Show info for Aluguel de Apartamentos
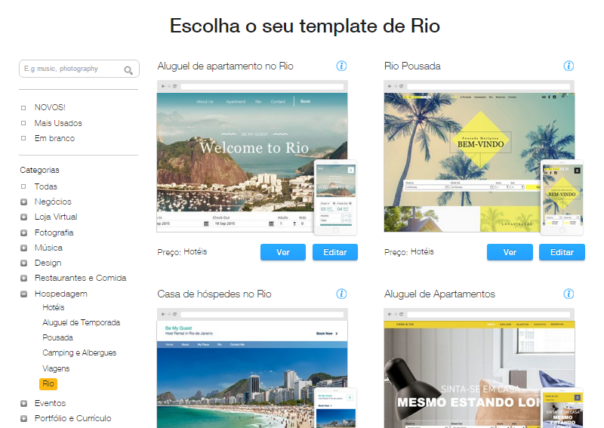604x428 pixels. click(569, 294)
